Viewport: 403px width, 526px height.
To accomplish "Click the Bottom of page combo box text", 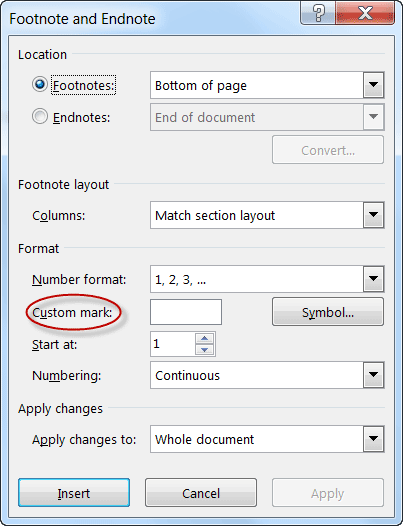I will [x=201, y=86].
